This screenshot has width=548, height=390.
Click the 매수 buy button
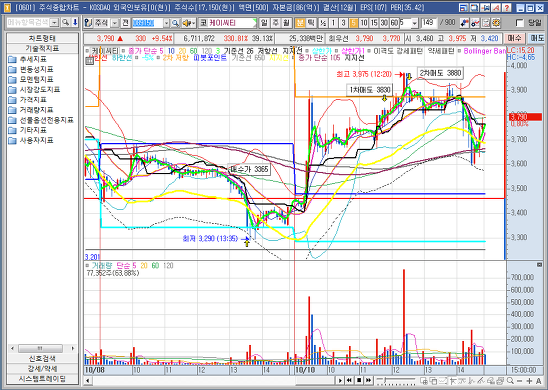click(514, 38)
